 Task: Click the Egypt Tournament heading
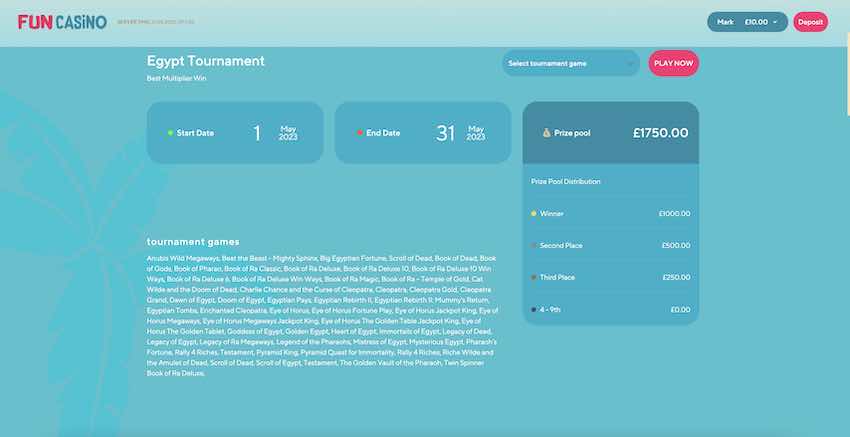point(206,61)
